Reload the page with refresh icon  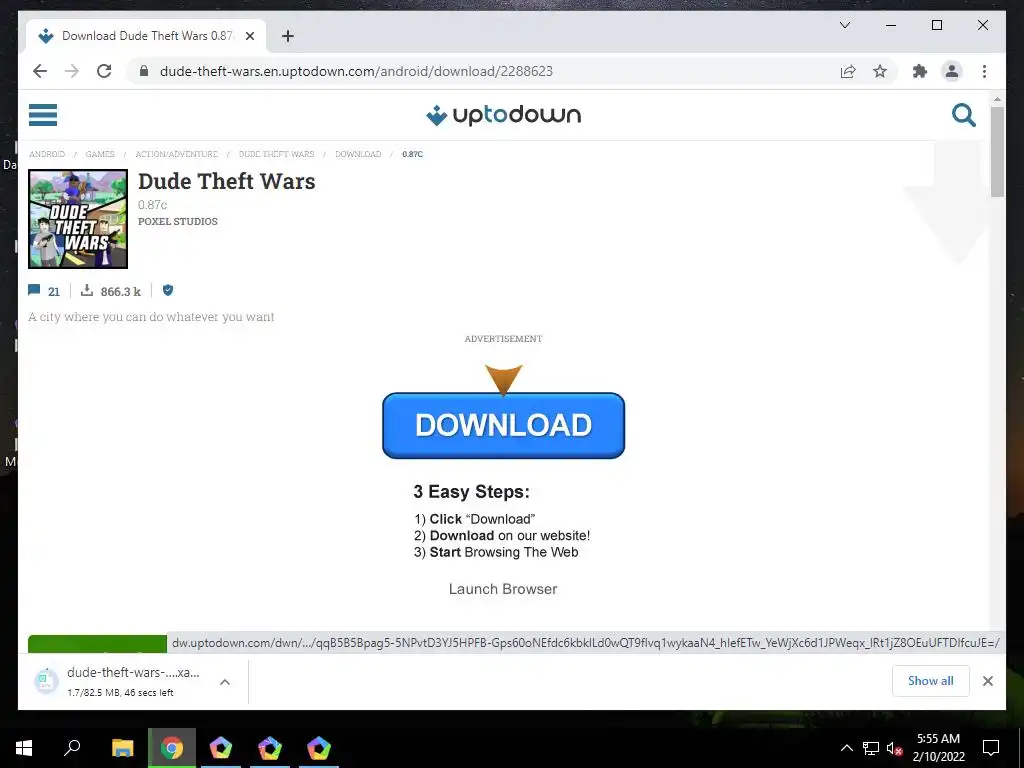(104, 71)
